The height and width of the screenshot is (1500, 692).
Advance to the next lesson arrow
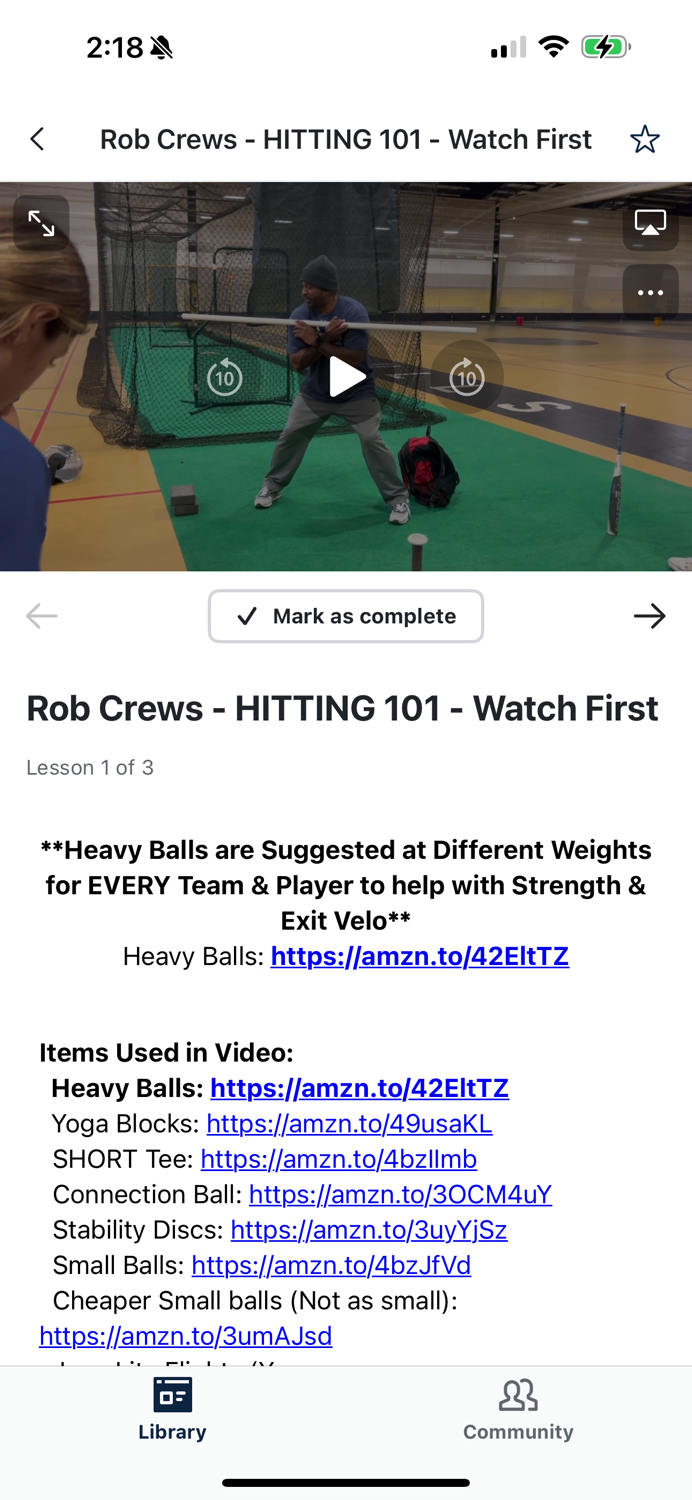point(650,616)
